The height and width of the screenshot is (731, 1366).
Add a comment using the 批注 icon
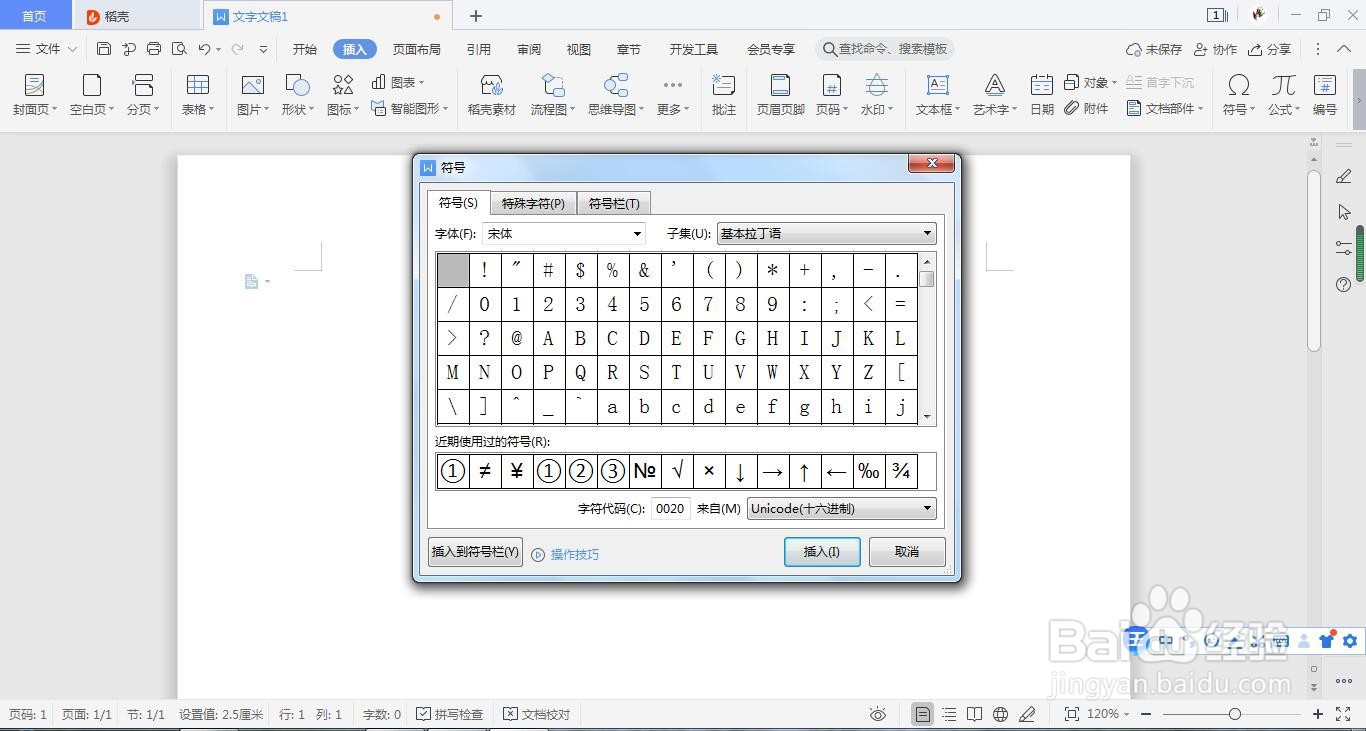click(x=723, y=95)
